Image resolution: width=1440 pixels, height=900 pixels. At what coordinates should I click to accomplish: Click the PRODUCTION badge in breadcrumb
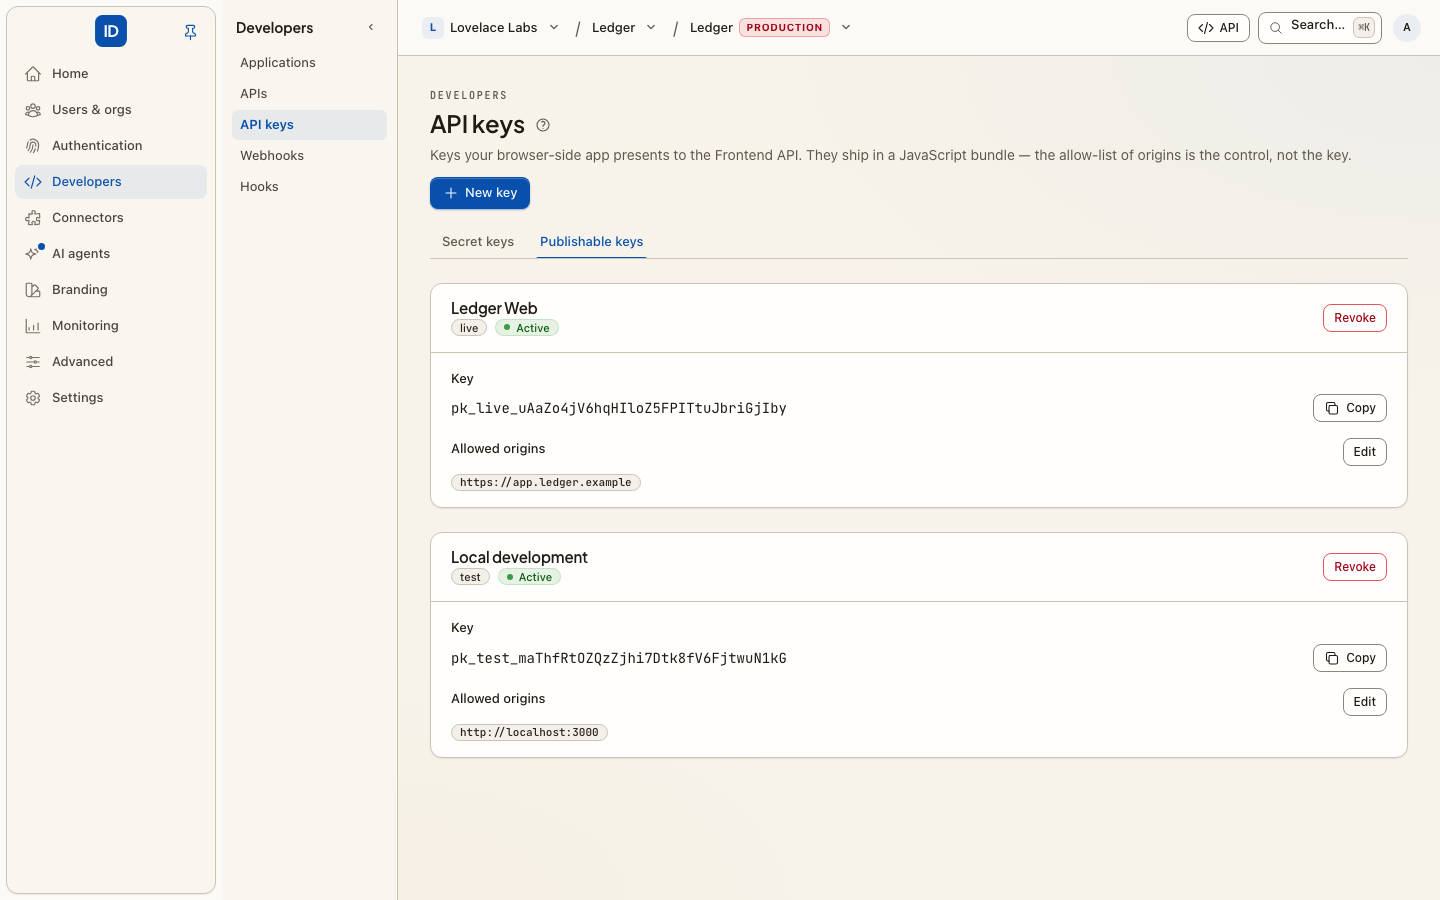tap(784, 28)
